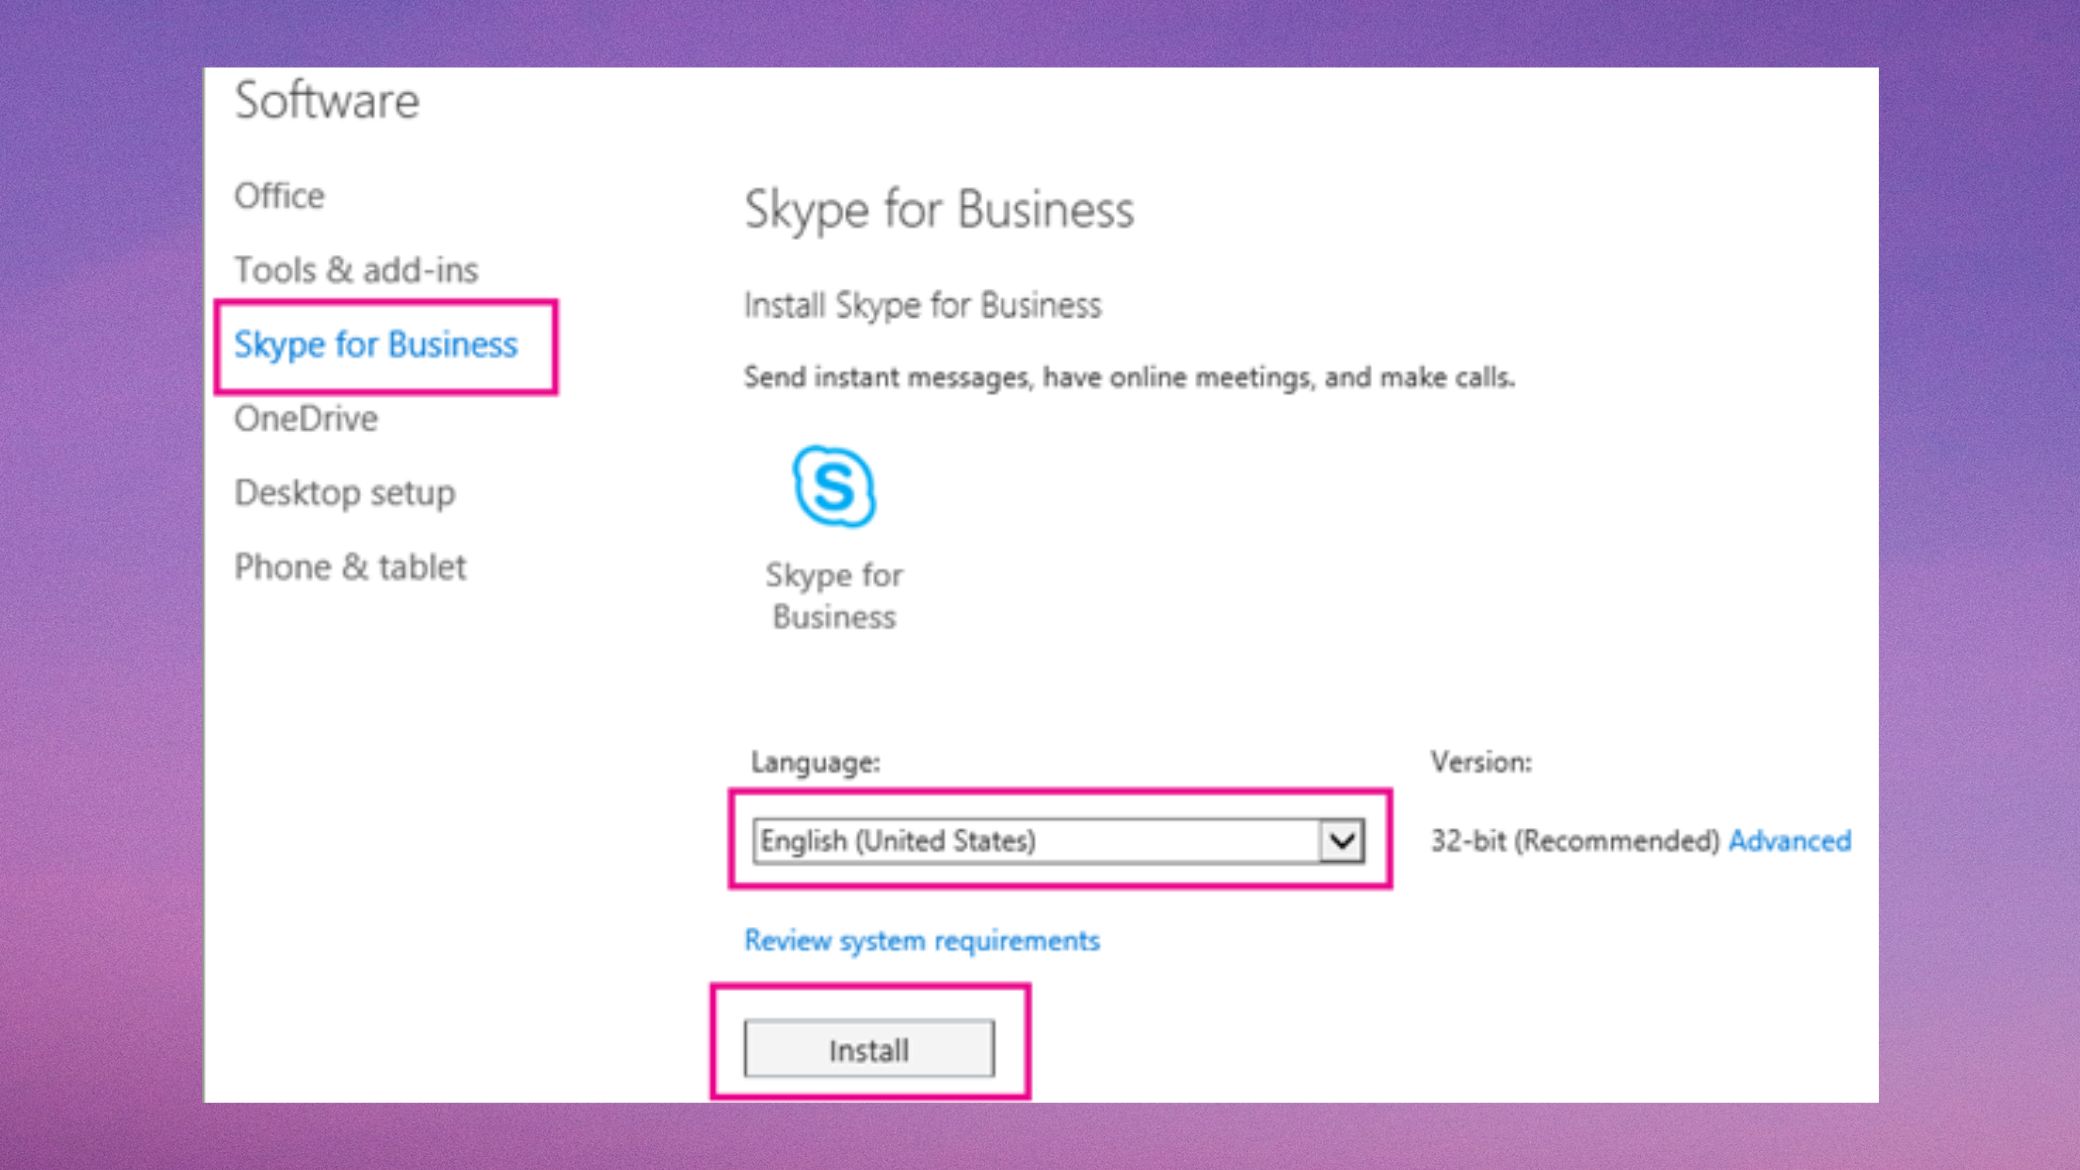Viewport: 2080px width, 1170px height.
Task: Open Phone & tablet section
Action: [x=350, y=567]
